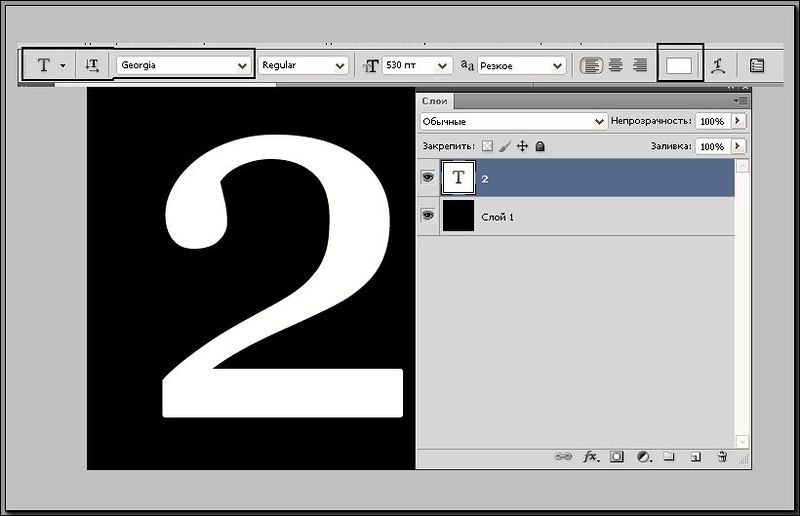Select the Type tool preset picker
Viewport: 800px width, 516px height.
click(x=50, y=65)
